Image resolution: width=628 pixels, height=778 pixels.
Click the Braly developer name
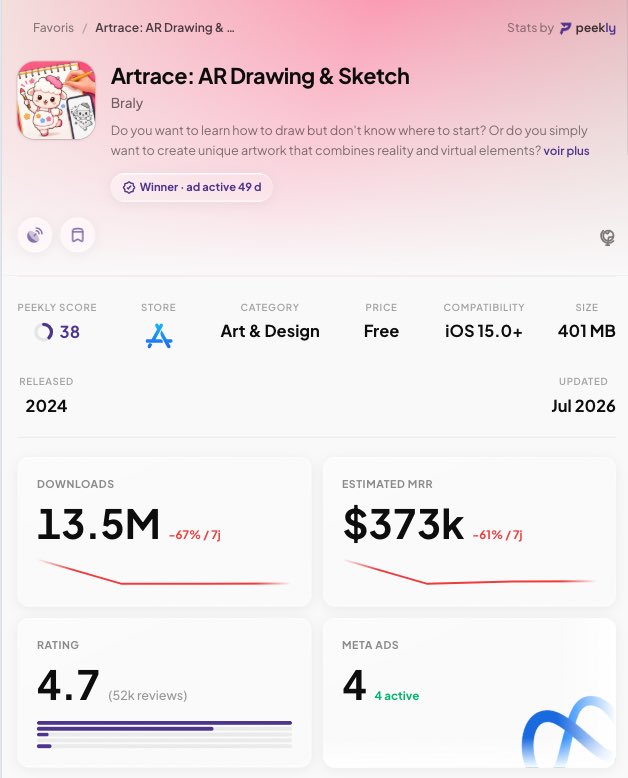[127, 103]
